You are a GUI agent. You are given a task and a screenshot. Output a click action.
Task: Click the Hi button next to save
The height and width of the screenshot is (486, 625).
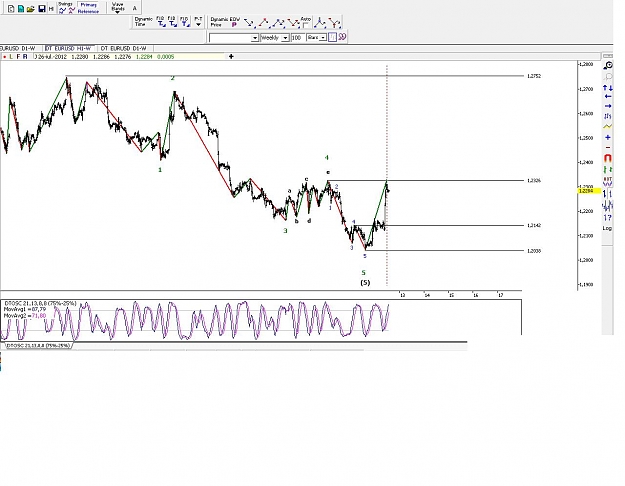[51, 8]
